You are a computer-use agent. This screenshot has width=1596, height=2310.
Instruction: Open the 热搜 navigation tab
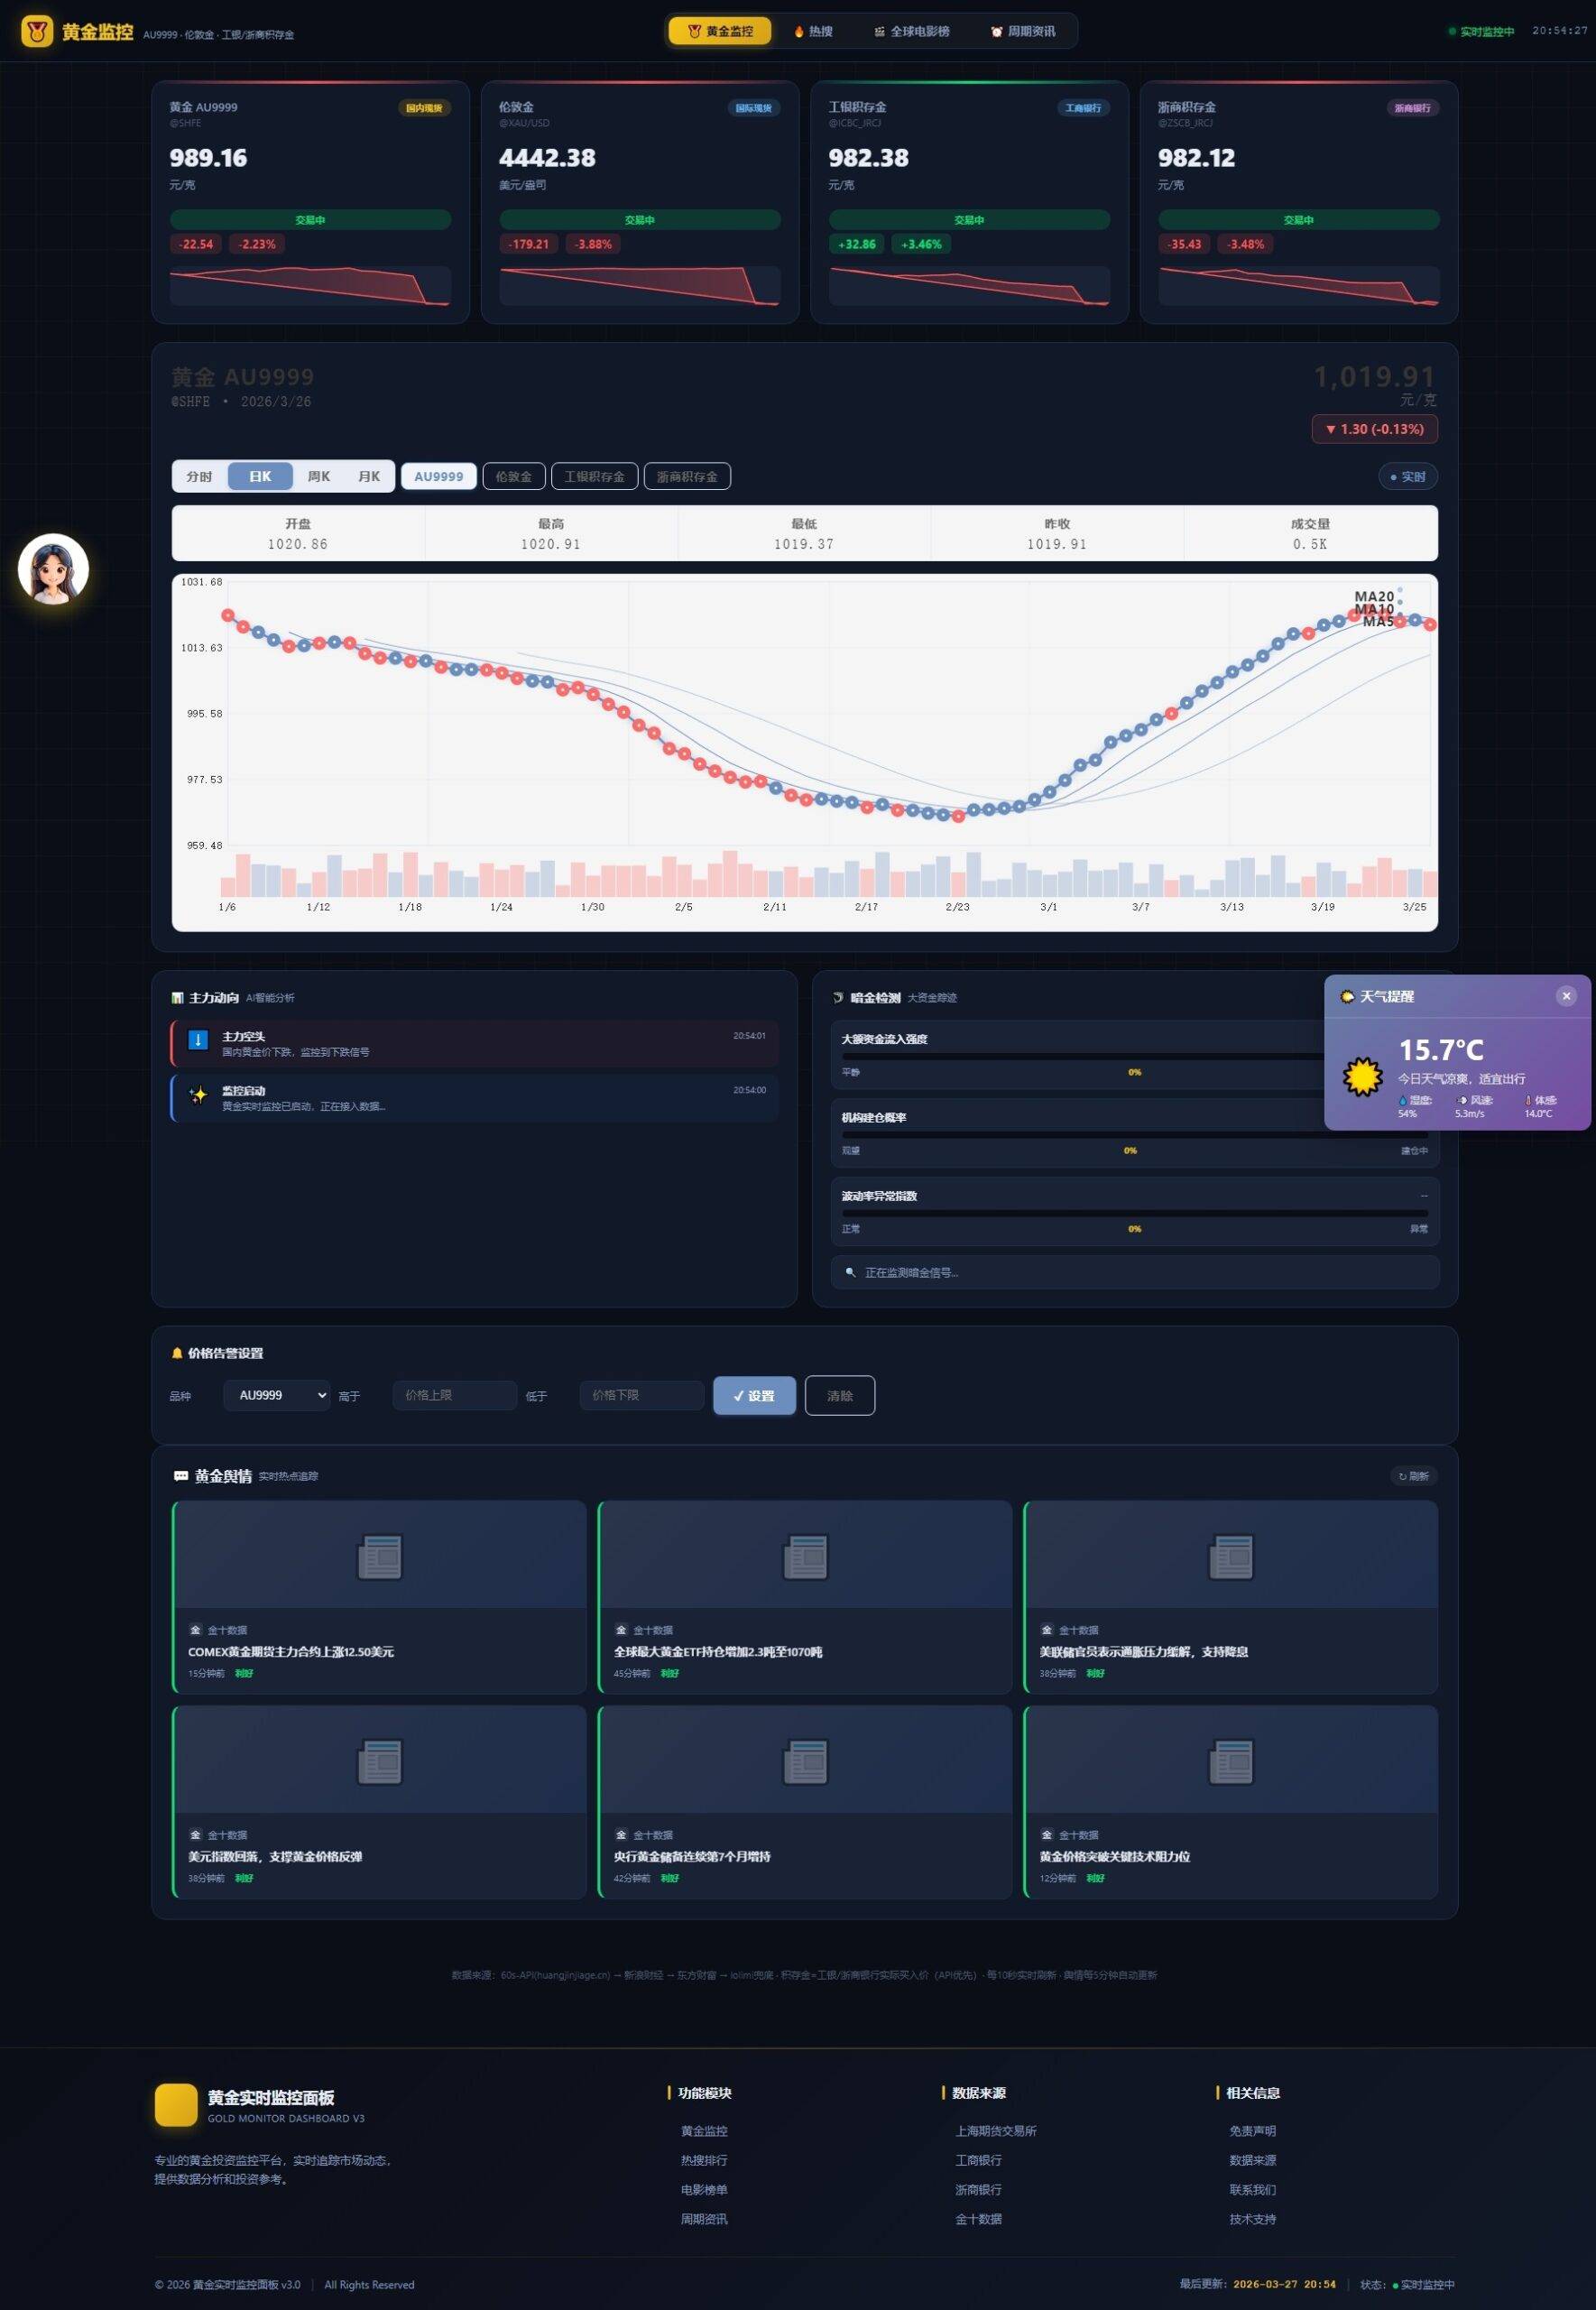813,32
